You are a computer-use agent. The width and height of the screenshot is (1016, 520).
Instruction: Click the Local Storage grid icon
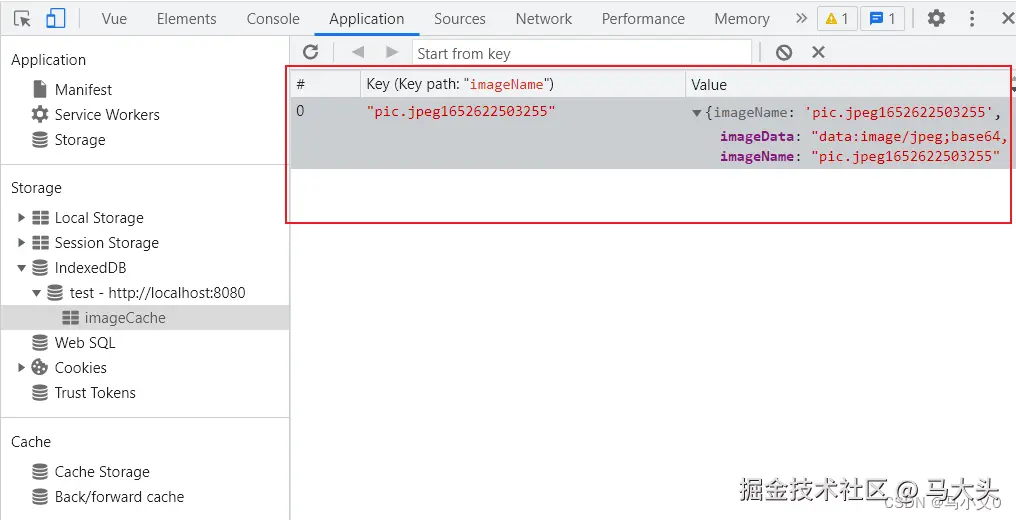pyautogui.click(x=40, y=218)
